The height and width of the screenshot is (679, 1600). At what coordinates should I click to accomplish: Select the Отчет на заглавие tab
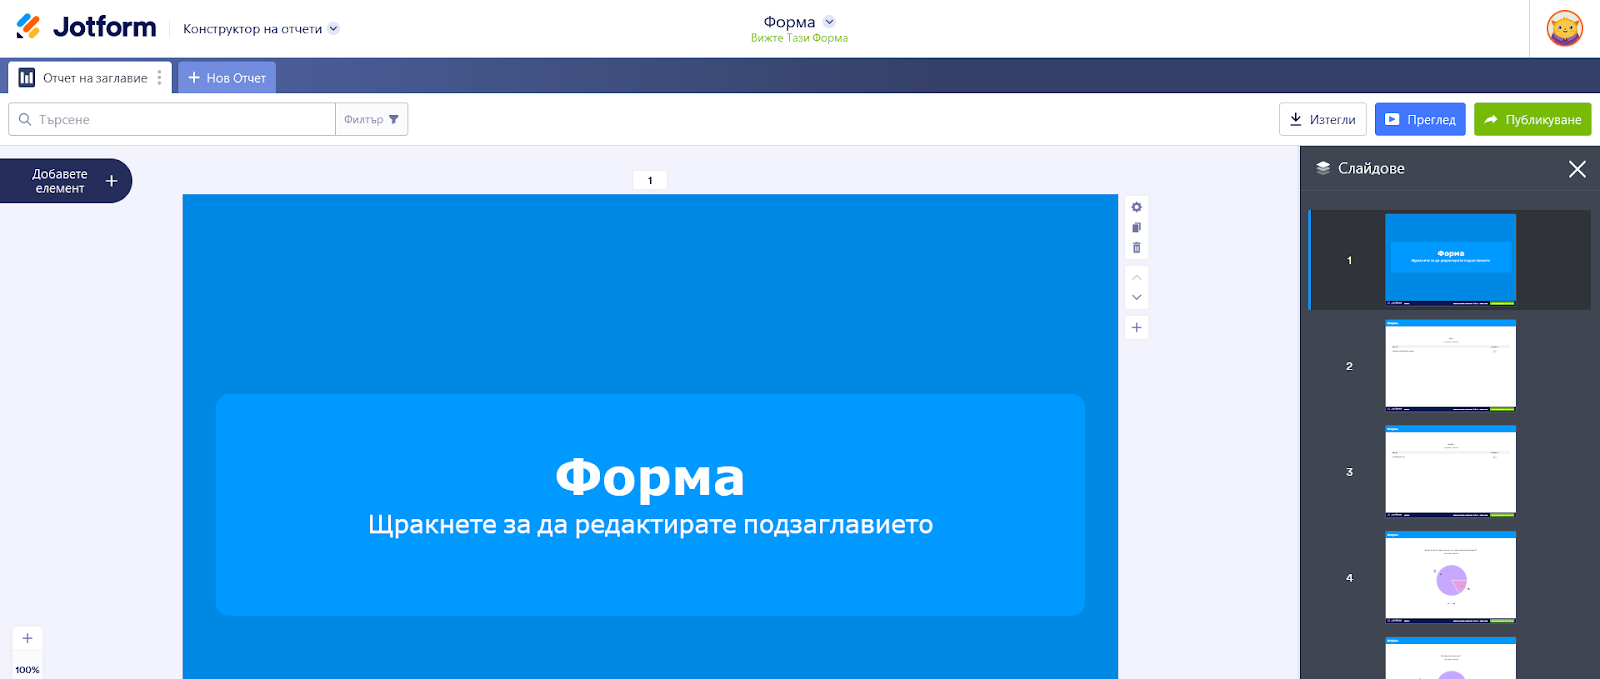tap(90, 77)
